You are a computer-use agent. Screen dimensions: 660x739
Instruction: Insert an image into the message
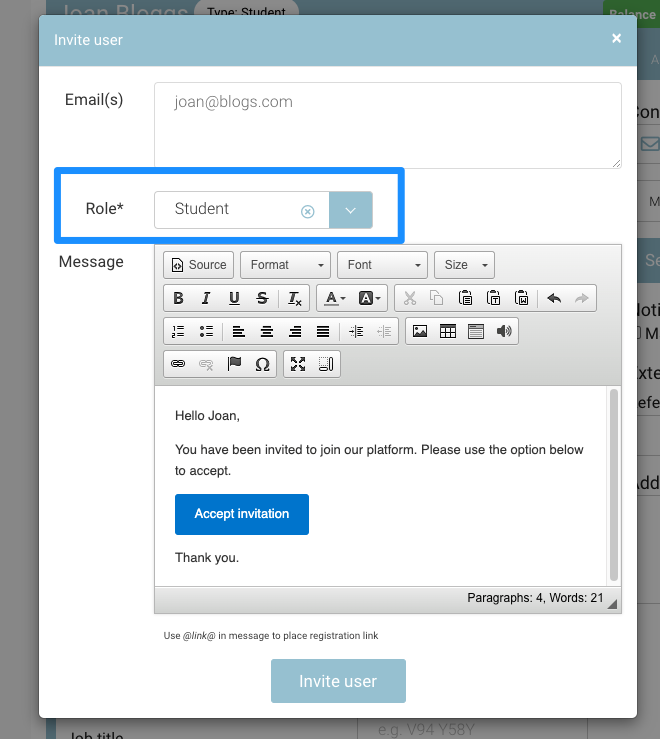point(420,331)
